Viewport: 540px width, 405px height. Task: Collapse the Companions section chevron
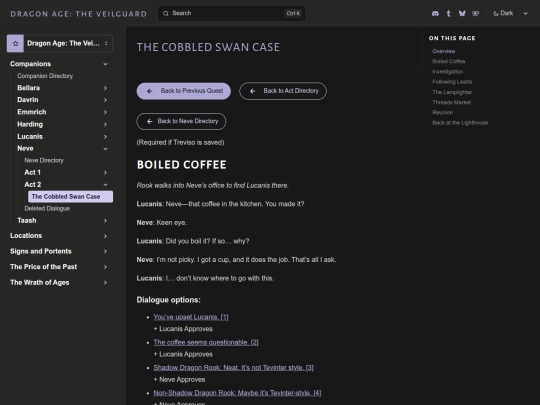point(105,64)
